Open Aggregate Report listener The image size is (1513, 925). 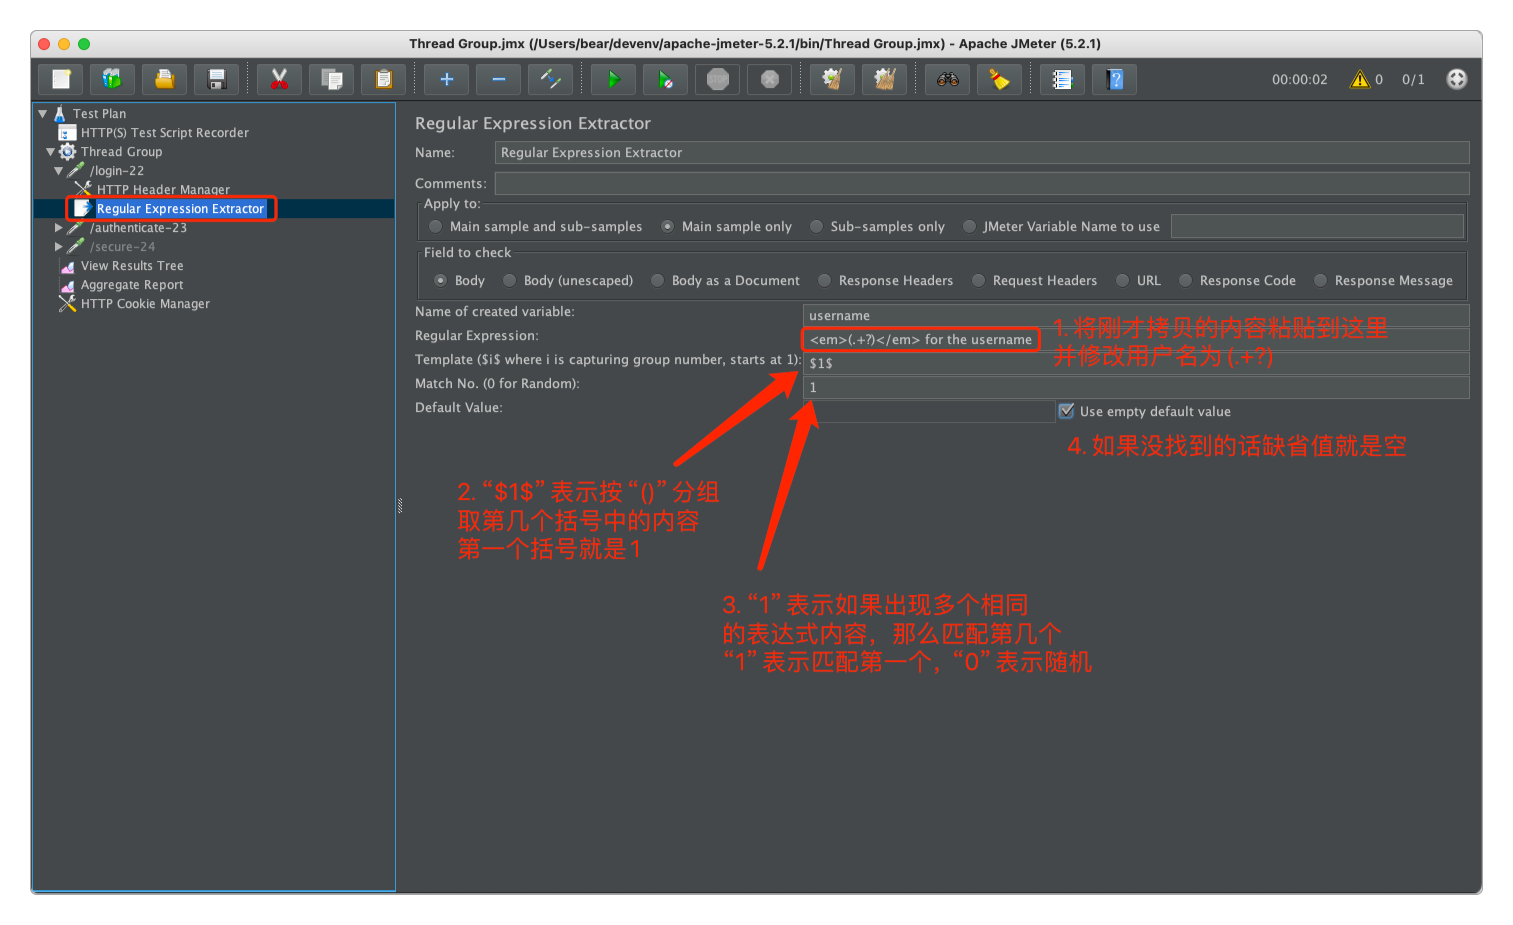pyautogui.click(x=132, y=285)
